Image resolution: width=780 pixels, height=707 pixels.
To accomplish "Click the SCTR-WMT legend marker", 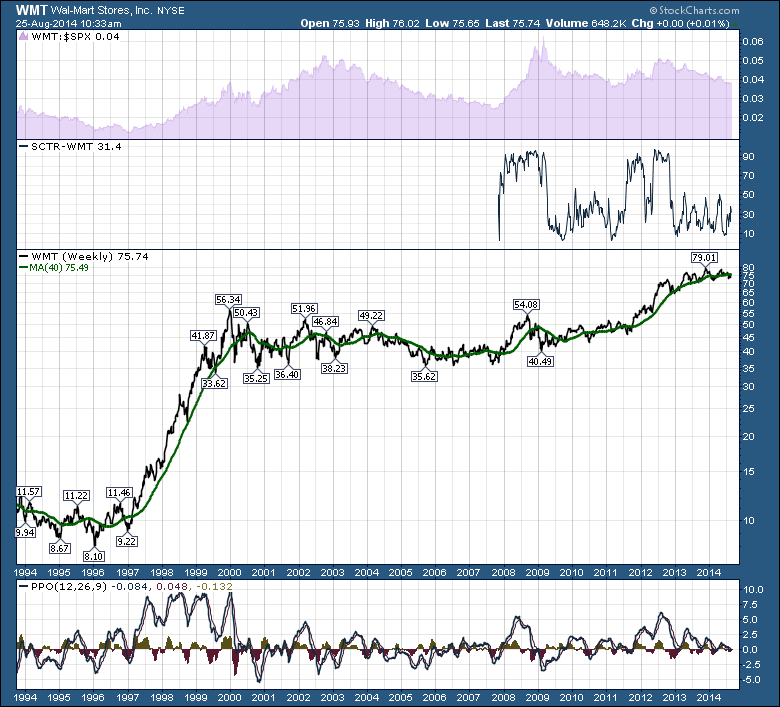I will 24,147.
